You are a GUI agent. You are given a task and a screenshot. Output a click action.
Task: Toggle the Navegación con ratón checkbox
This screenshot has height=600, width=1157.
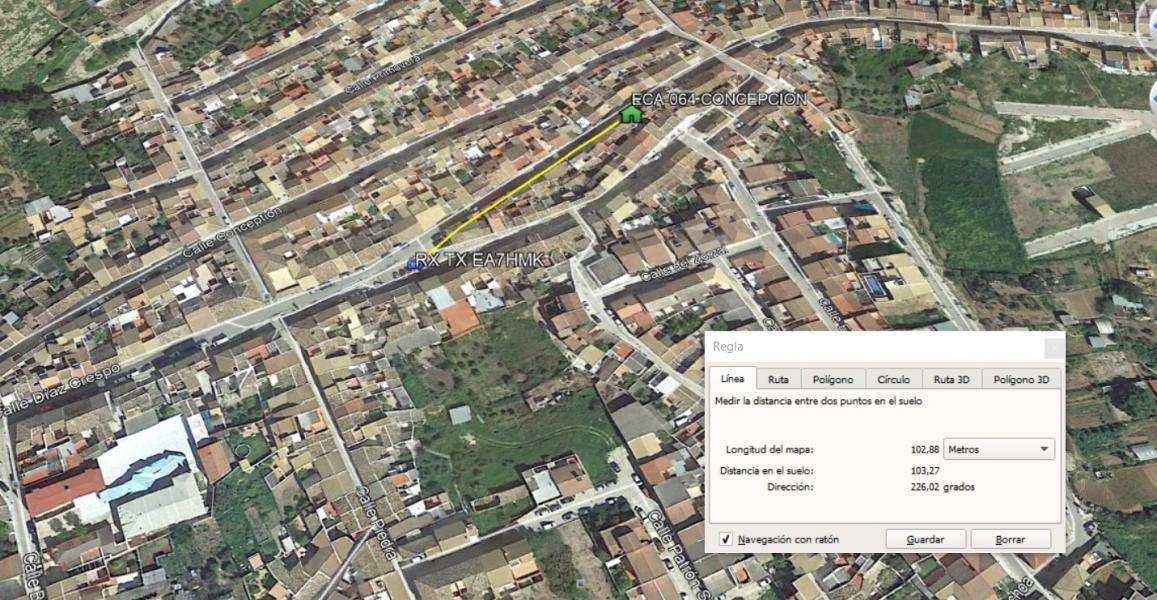[x=726, y=539]
